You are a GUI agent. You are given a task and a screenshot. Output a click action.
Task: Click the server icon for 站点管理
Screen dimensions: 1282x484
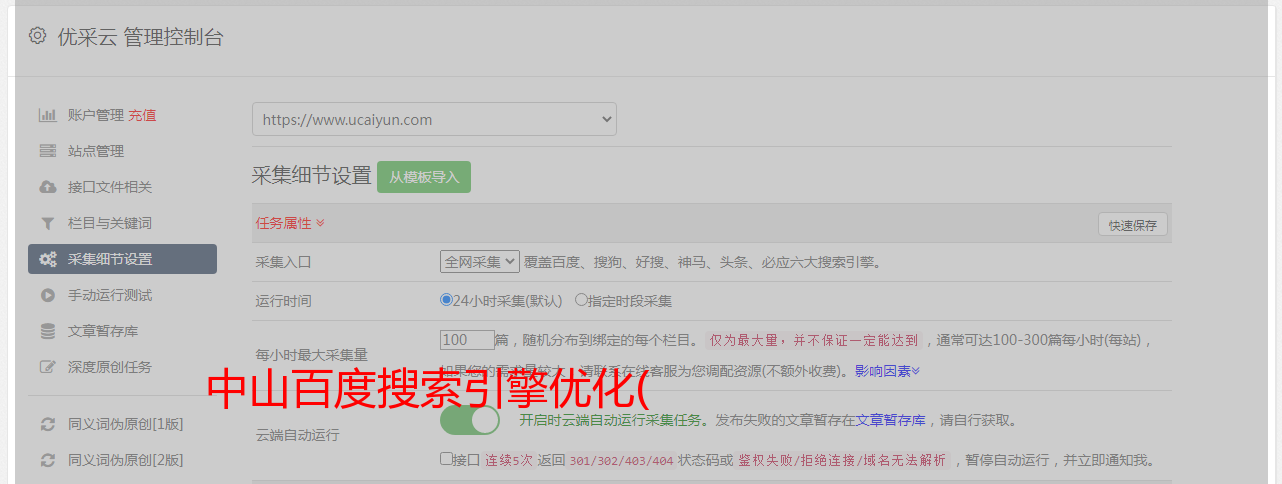47,151
